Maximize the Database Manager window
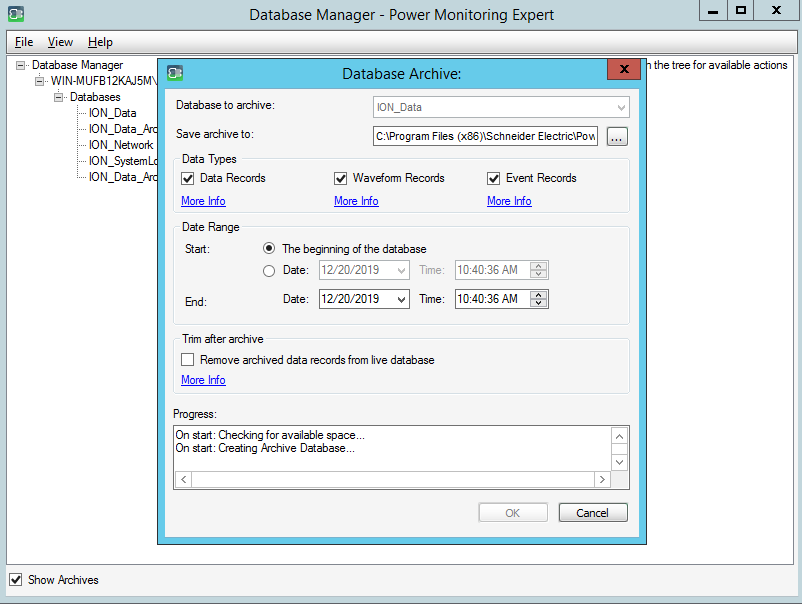The width and height of the screenshot is (802, 605). click(740, 10)
